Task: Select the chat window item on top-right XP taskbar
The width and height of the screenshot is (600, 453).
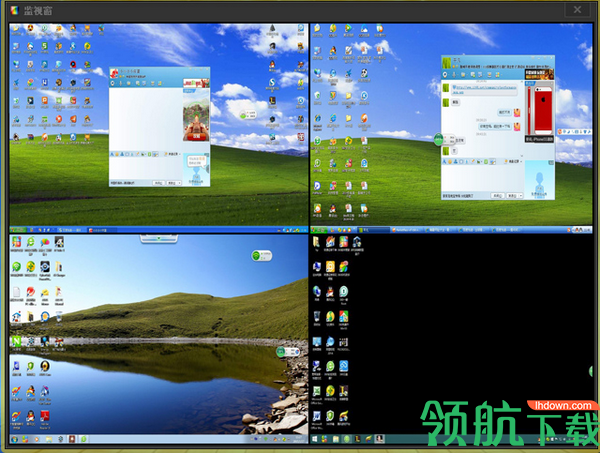Action: [373, 230]
